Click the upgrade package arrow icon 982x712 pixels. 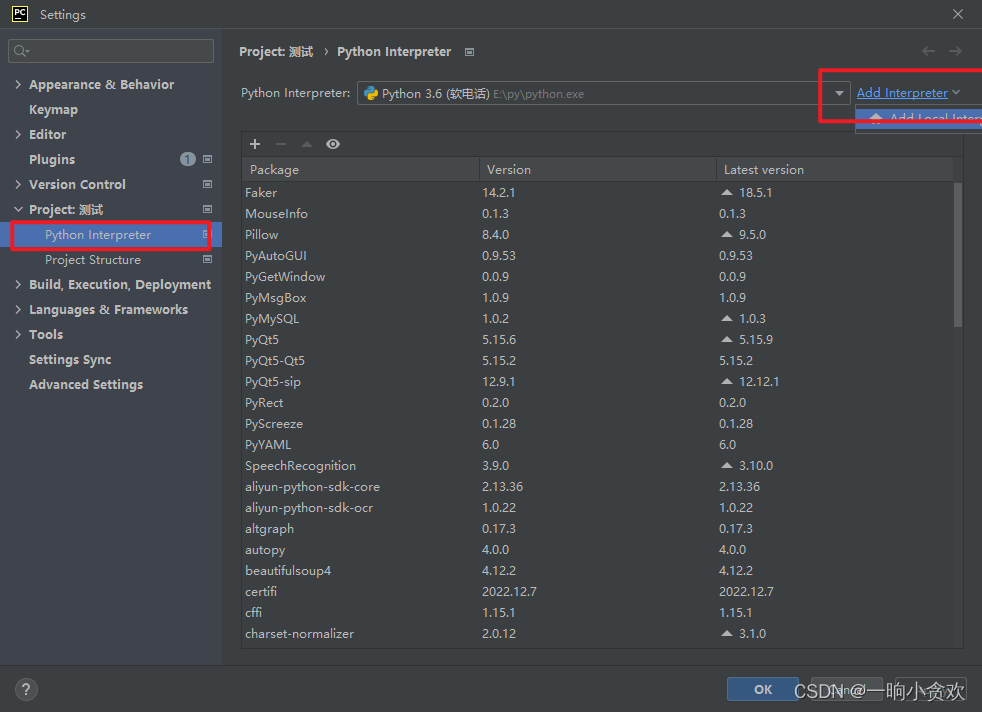pyautogui.click(x=307, y=144)
